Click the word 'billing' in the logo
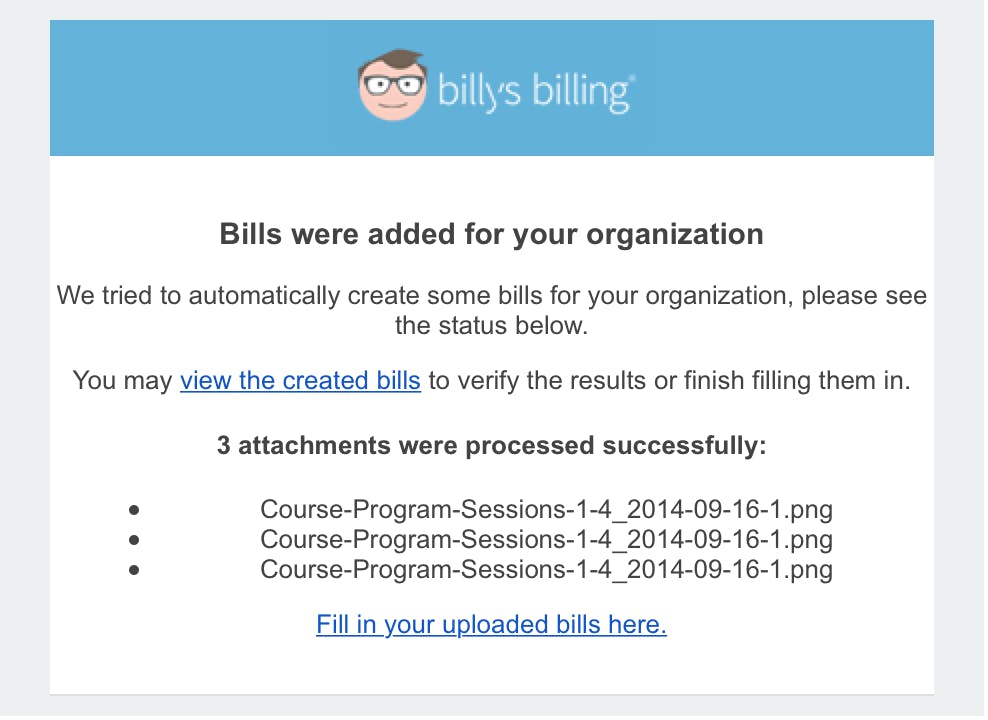 (x=582, y=93)
